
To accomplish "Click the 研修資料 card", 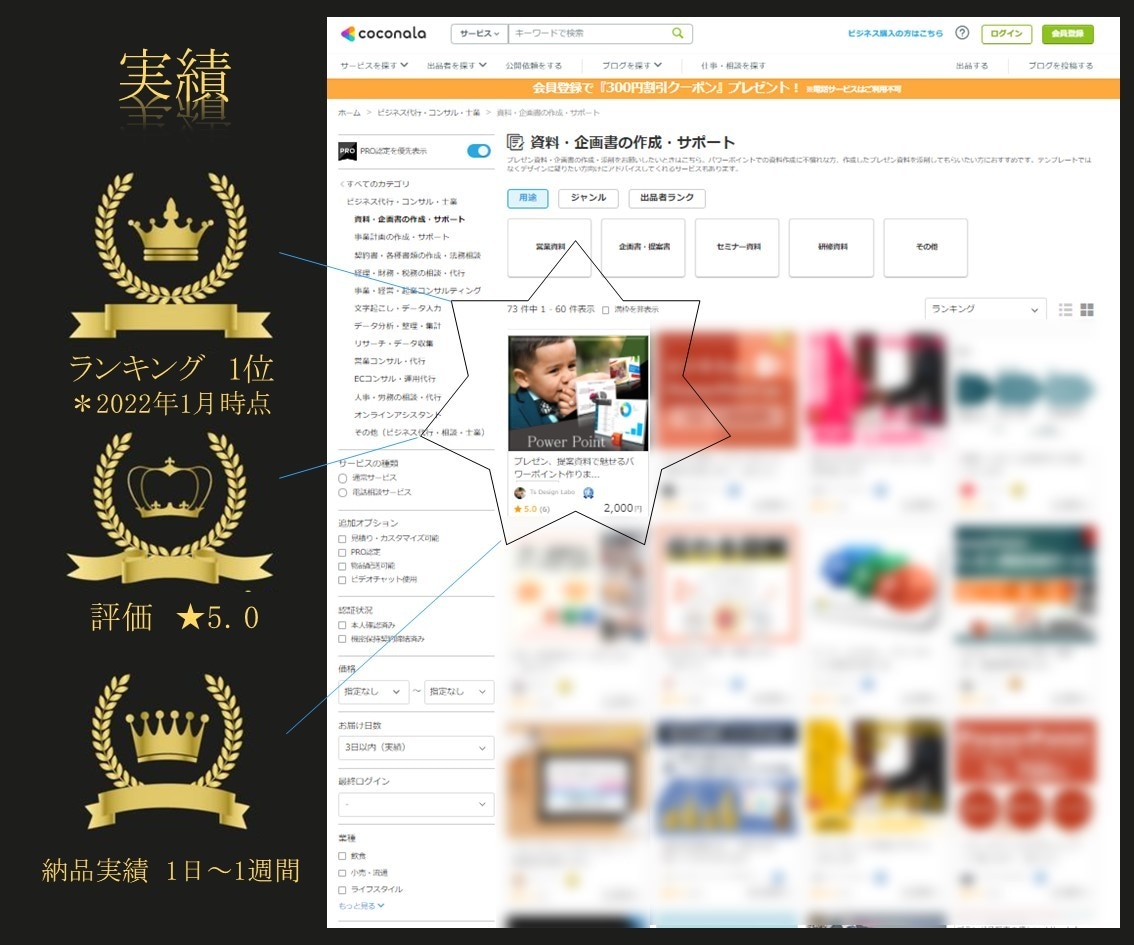I will (x=832, y=247).
